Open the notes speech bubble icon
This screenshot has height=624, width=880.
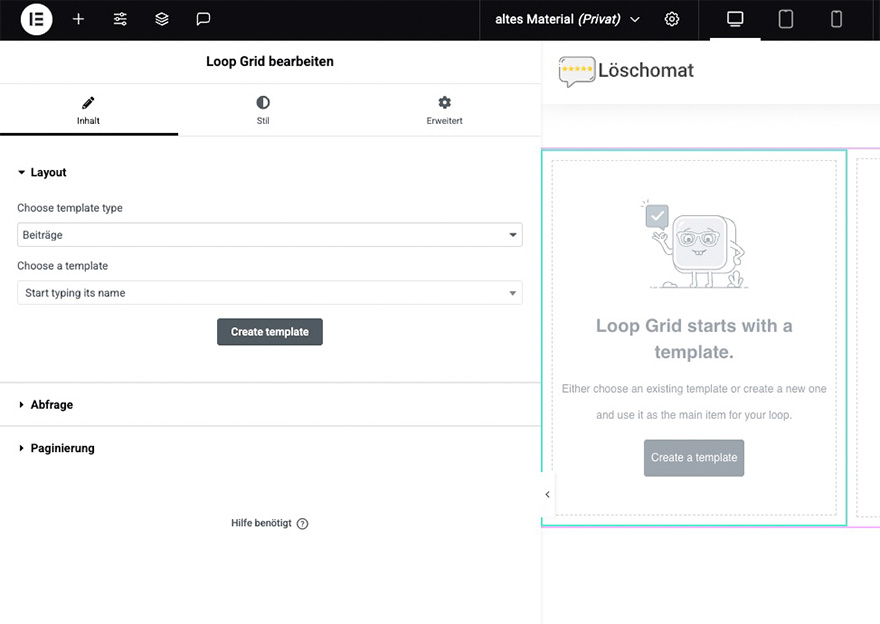point(203,19)
